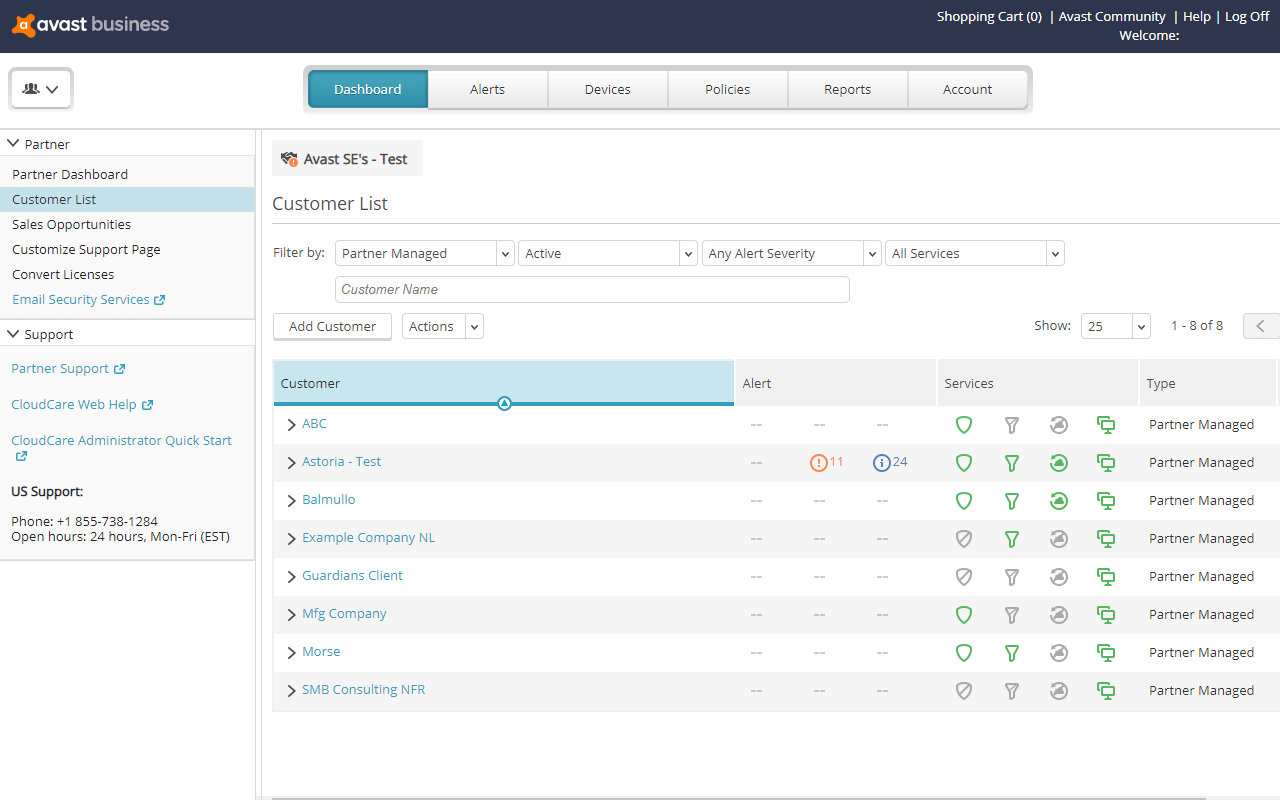Image resolution: width=1280 pixels, height=800 pixels.
Task: Toggle the cloud backup service for Balmullo
Action: pyautogui.click(x=1059, y=500)
